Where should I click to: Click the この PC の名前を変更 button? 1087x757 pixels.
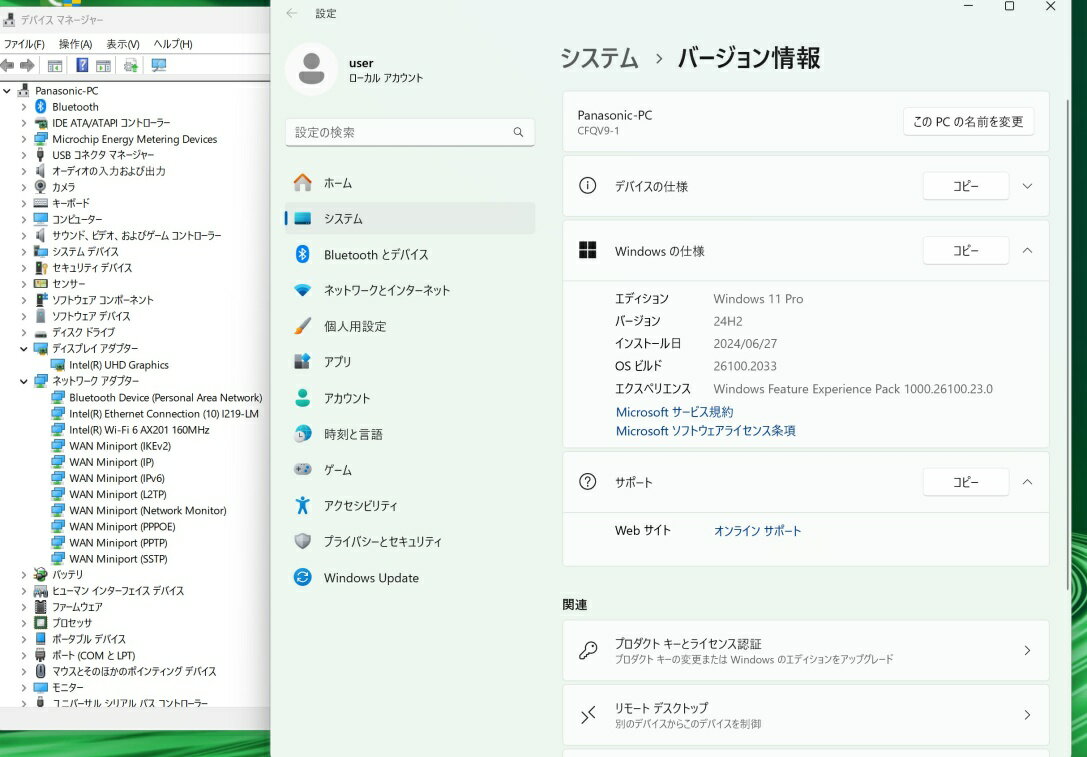(x=967, y=122)
